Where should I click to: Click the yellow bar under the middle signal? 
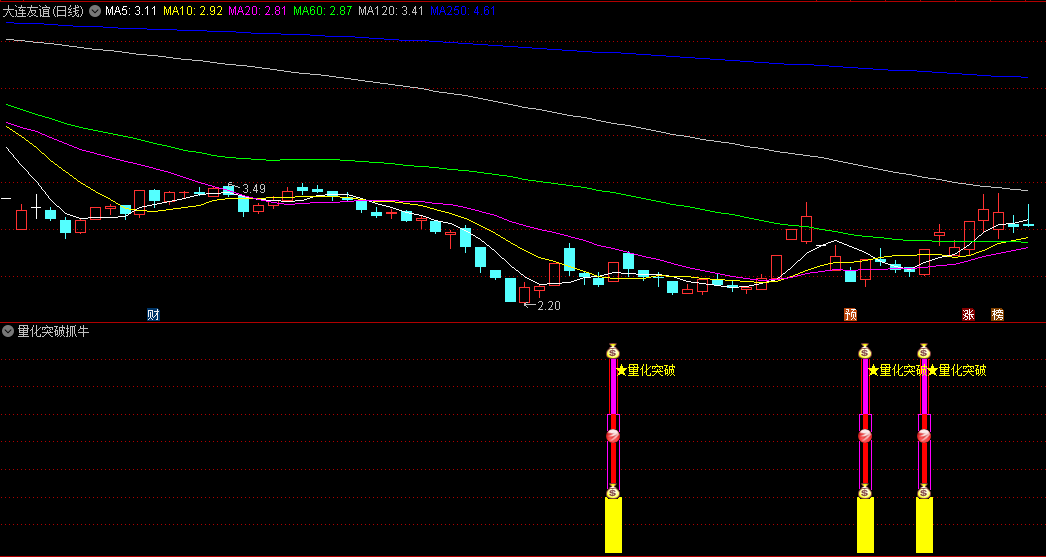coord(865,526)
